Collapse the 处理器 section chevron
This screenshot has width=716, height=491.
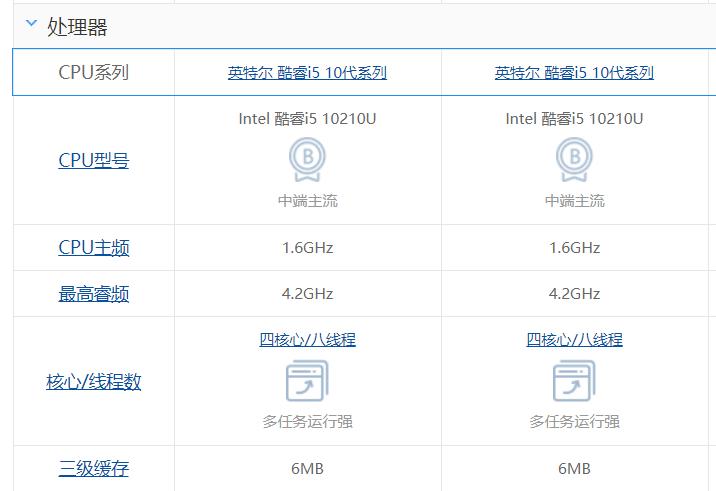click(x=31, y=23)
